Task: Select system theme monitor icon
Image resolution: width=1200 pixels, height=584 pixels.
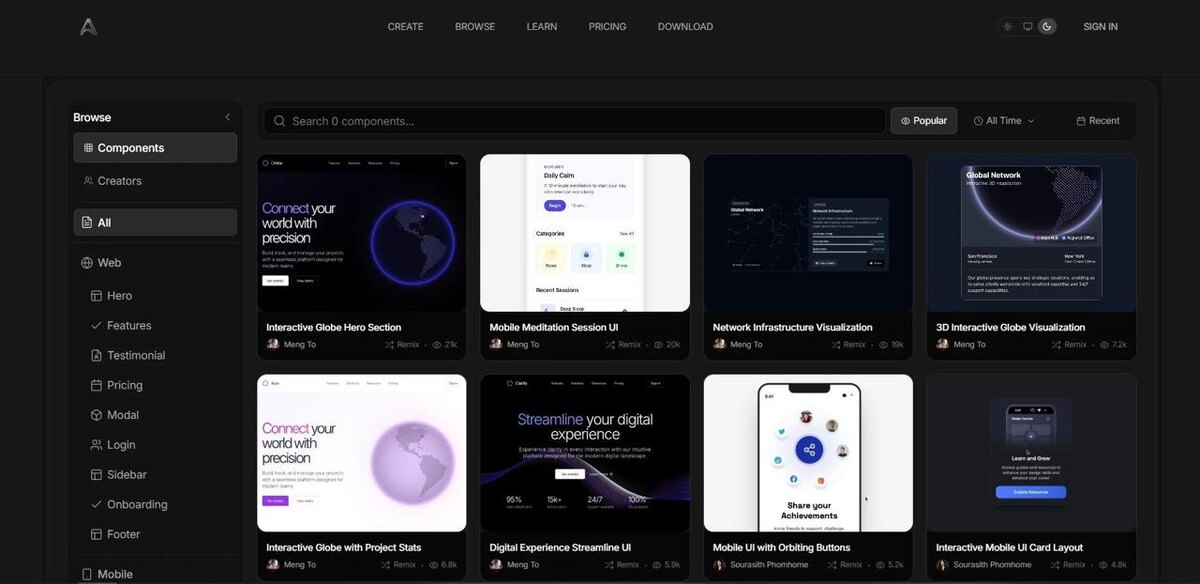Action: pyautogui.click(x=1027, y=27)
